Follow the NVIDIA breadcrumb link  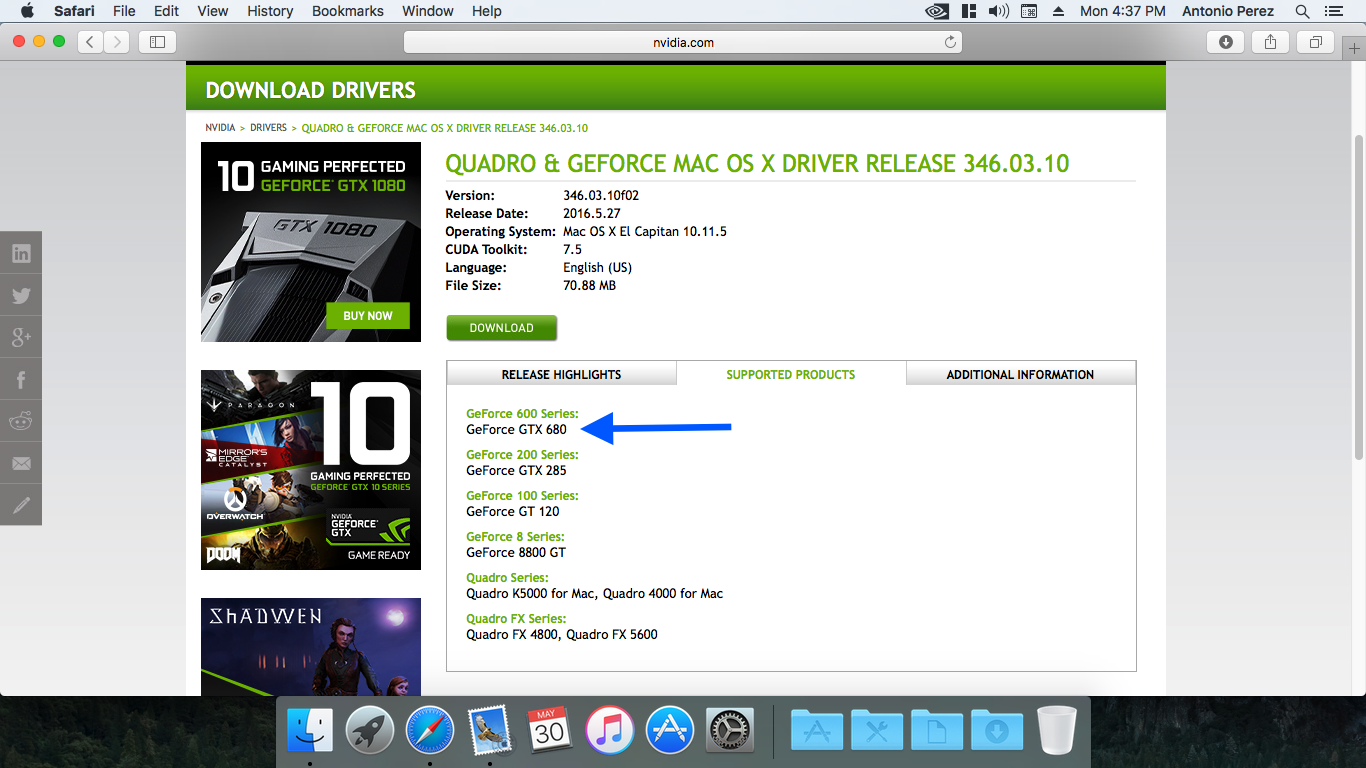coord(220,128)
